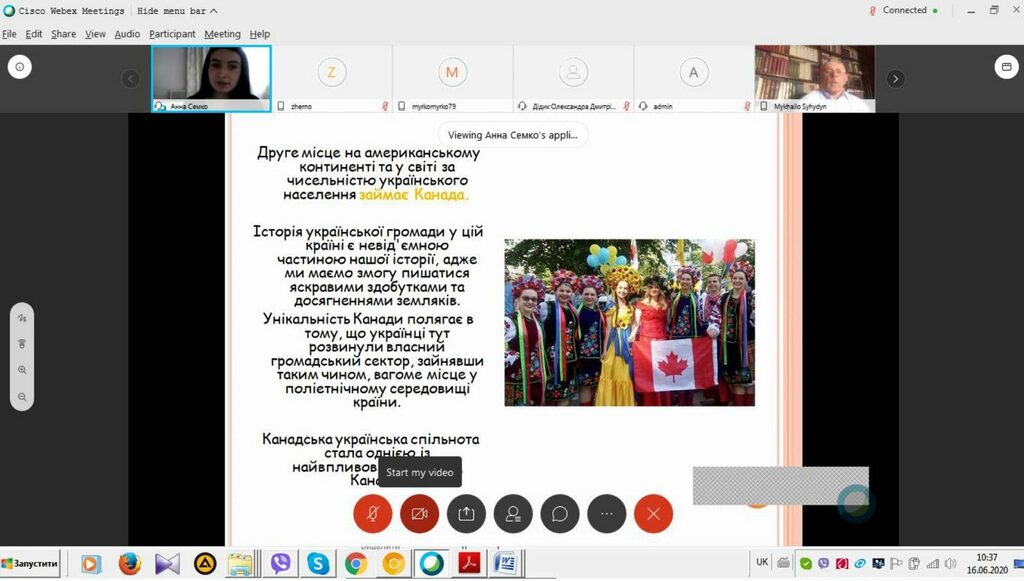Image resolution: width=1024 pixels, height=581 pixels.
Task: Start my video with the camera button
Action: click(419, 513)
